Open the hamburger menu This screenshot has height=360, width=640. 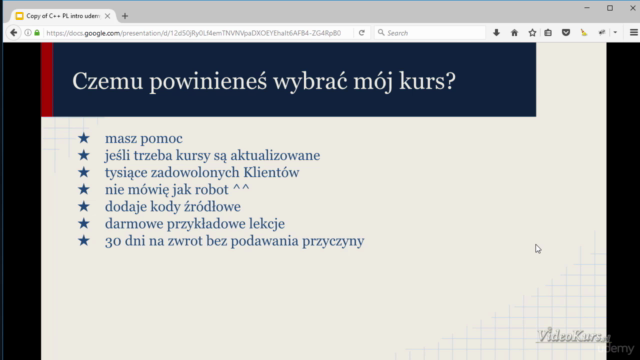tap(633, 33)
